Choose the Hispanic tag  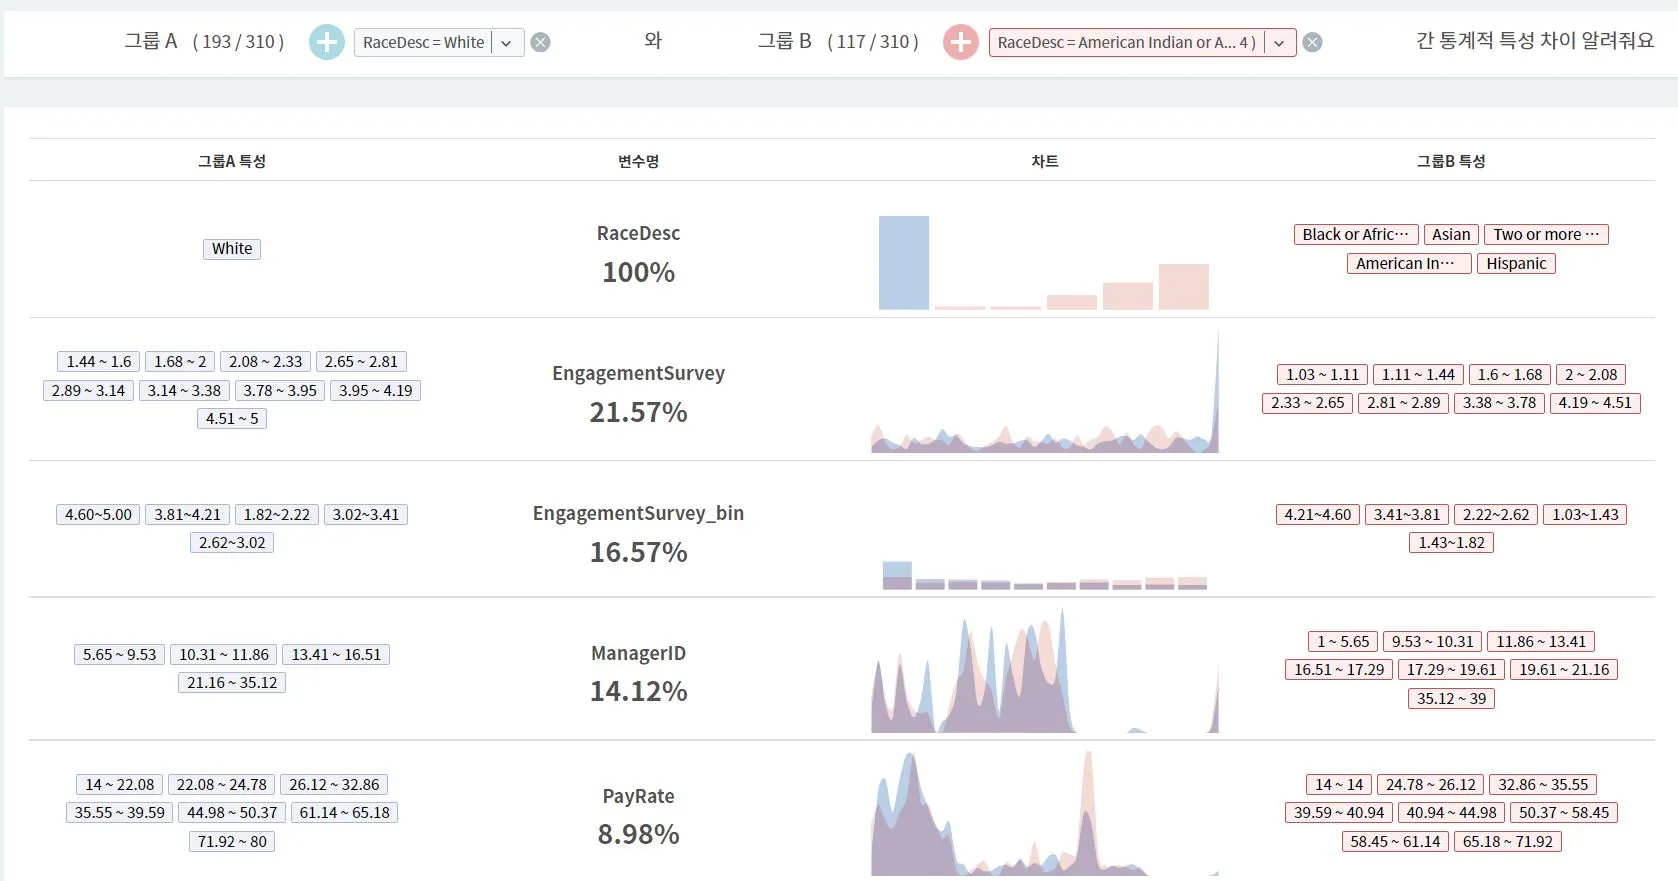(x=1516, y=263)
